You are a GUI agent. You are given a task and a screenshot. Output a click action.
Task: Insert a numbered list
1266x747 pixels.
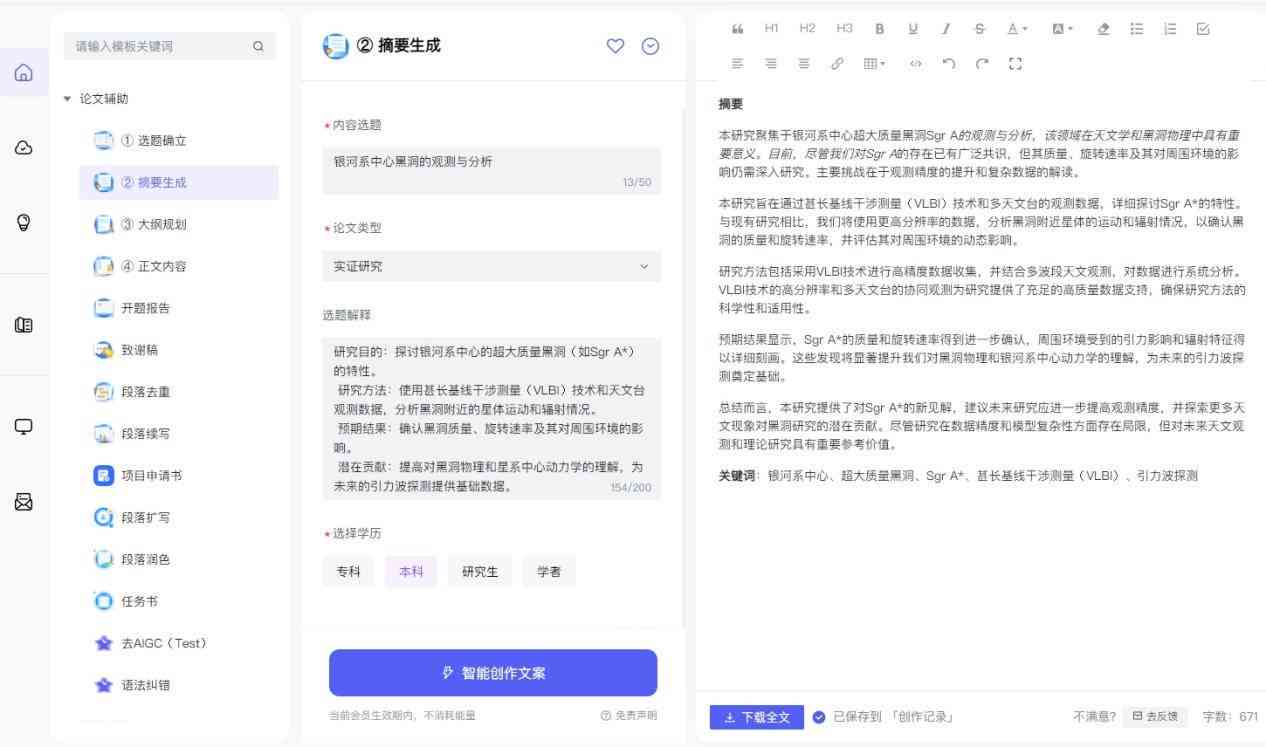tap(1170, 29)
